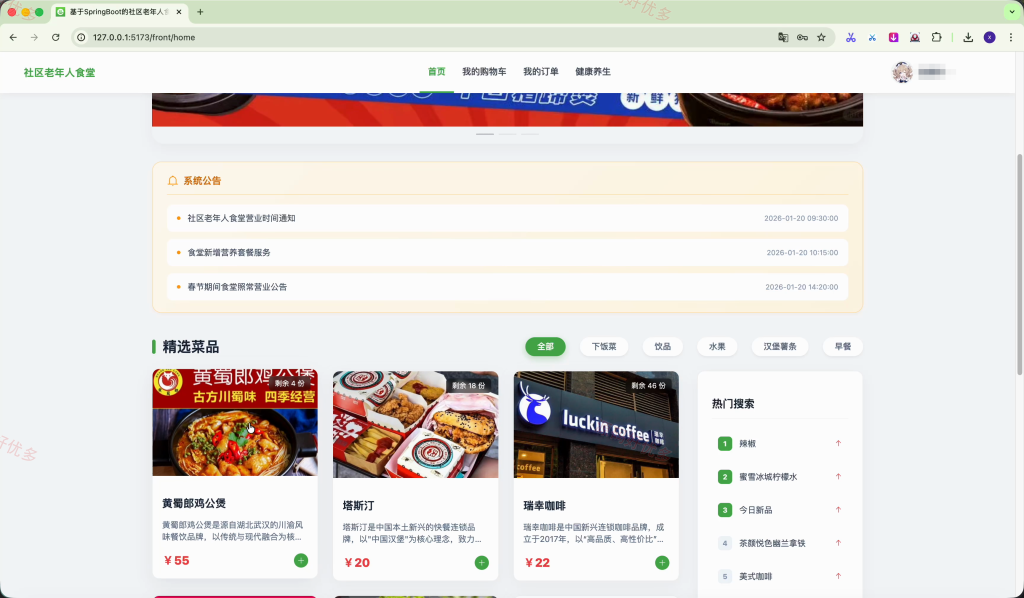The height and width of the screenshot is (598, 1024).
Task: Click trend arrow beside 茶颜悦色幽兰拿铁
Action: point(838,543)
